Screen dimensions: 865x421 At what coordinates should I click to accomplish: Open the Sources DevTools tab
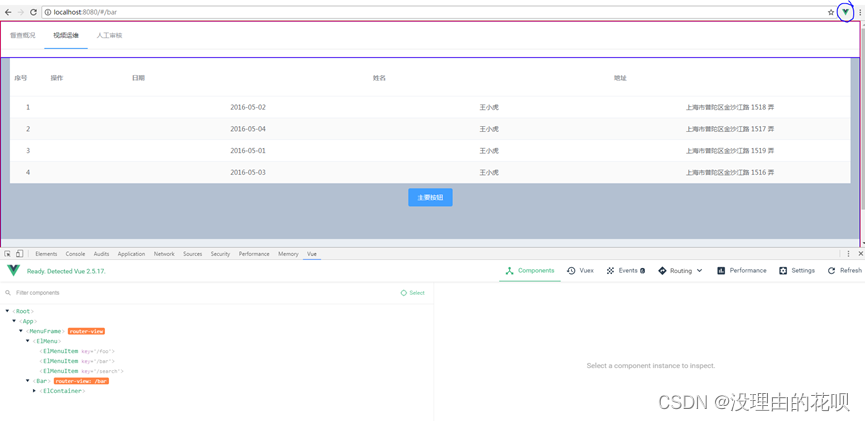pyautogui.click(x=193, y=254)
